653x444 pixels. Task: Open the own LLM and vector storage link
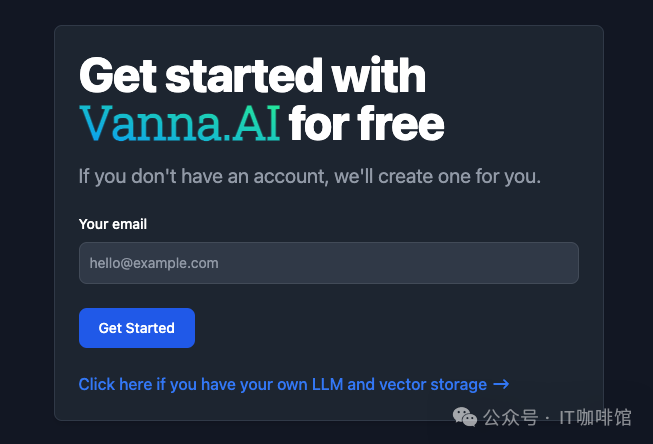pyautogui.click(x=283, y=384)
